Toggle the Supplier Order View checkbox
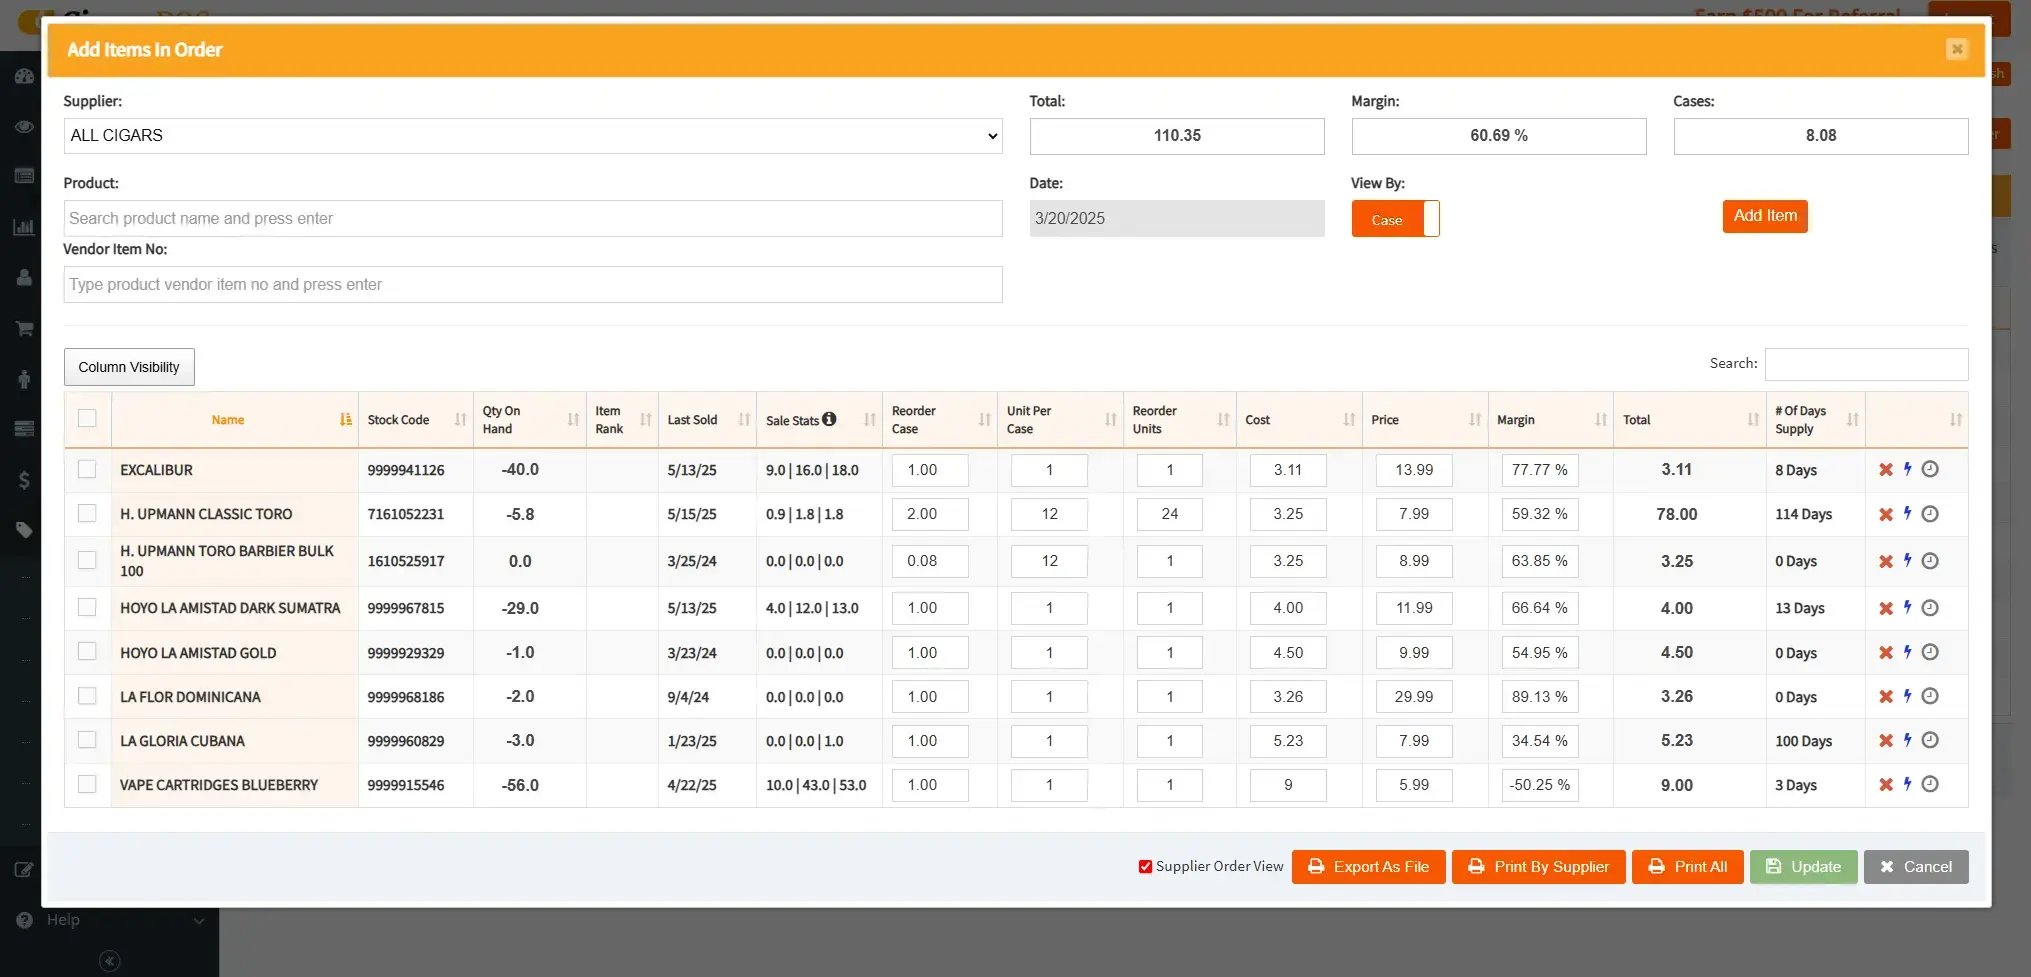This screenshot has width=2031, height=977. coord(1145,867)
